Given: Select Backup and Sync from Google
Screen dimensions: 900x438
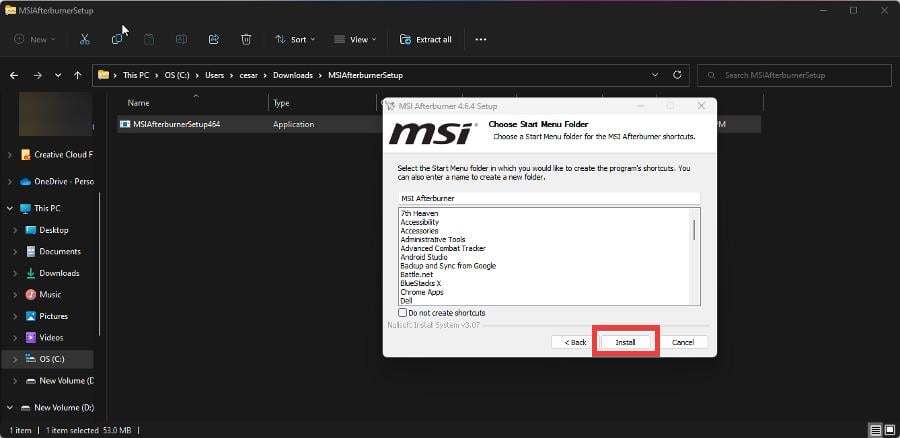Looking at the screenshot, I should click(x=448, y=266).
